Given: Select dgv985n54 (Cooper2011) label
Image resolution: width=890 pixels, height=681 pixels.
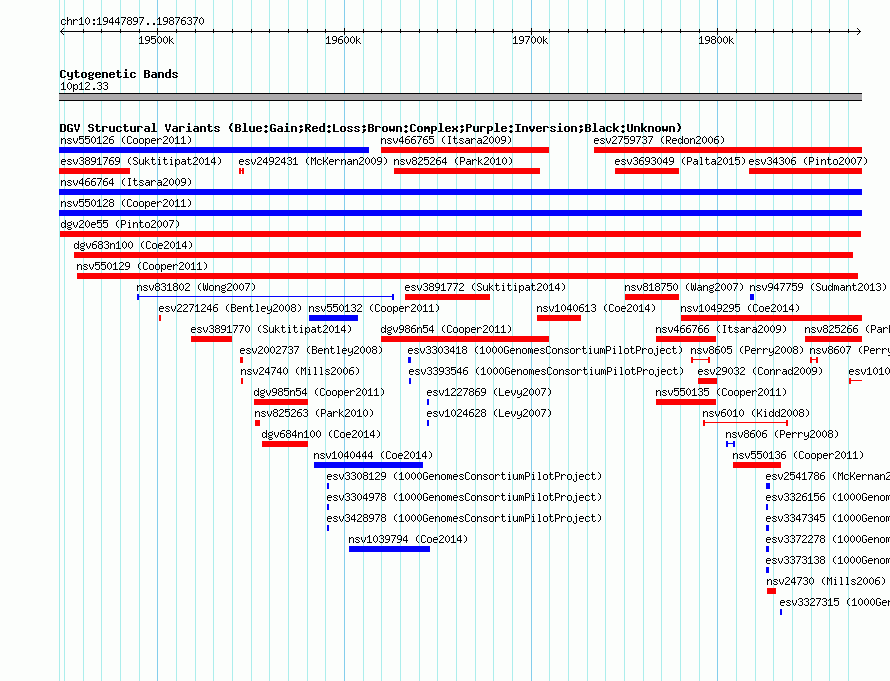Looking at the screenshot, I should tap(319, 392).
